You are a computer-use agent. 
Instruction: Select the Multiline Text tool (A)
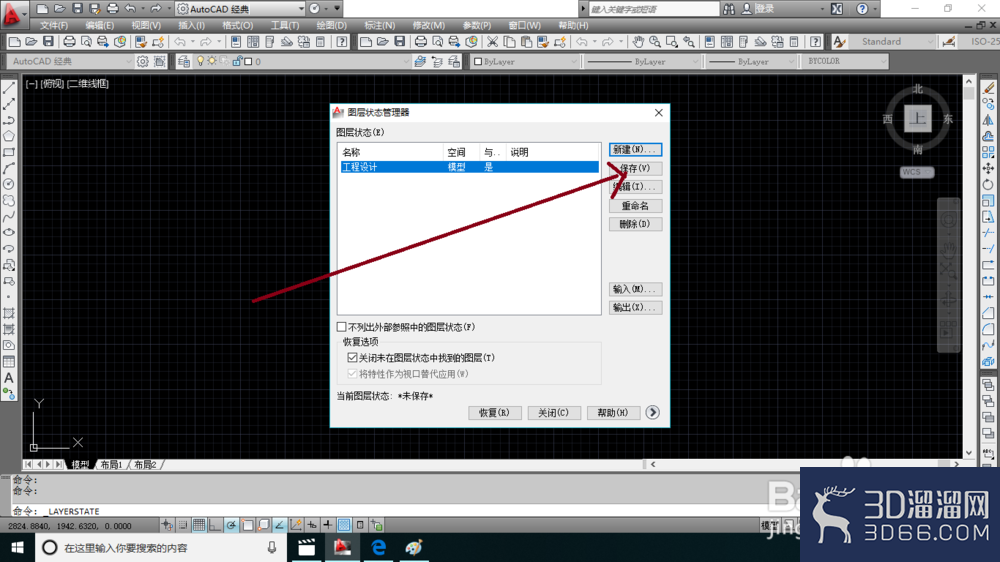pyautogui.click(x=9, y=378)
